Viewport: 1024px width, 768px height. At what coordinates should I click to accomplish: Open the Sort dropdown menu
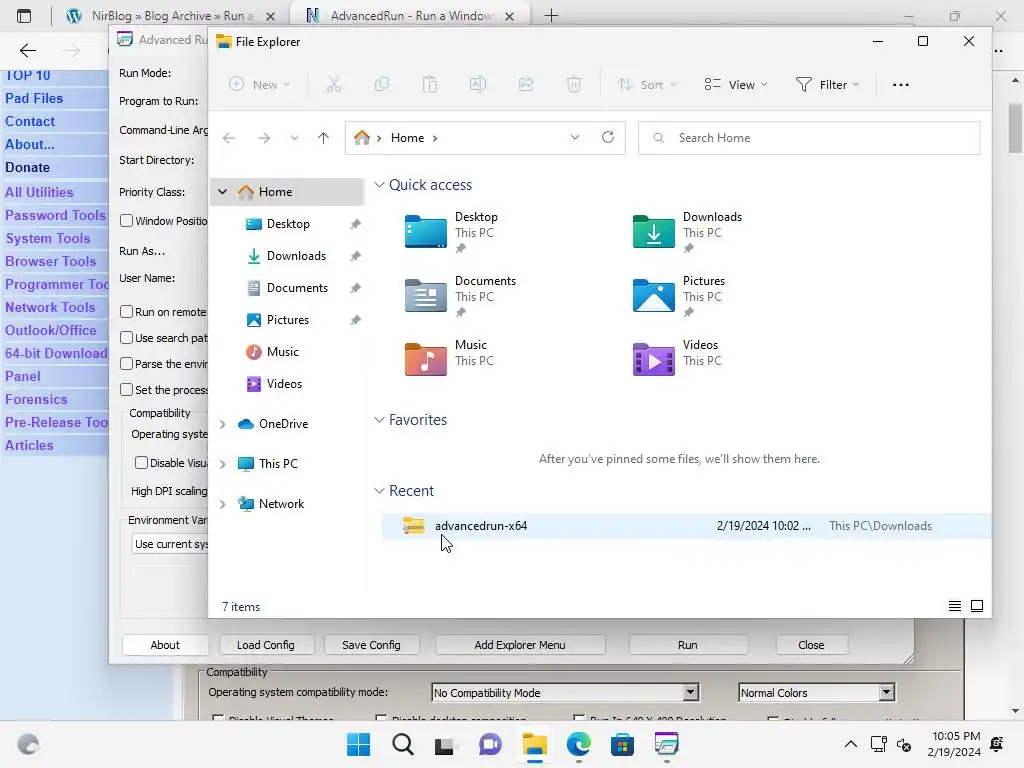[647, 84]
